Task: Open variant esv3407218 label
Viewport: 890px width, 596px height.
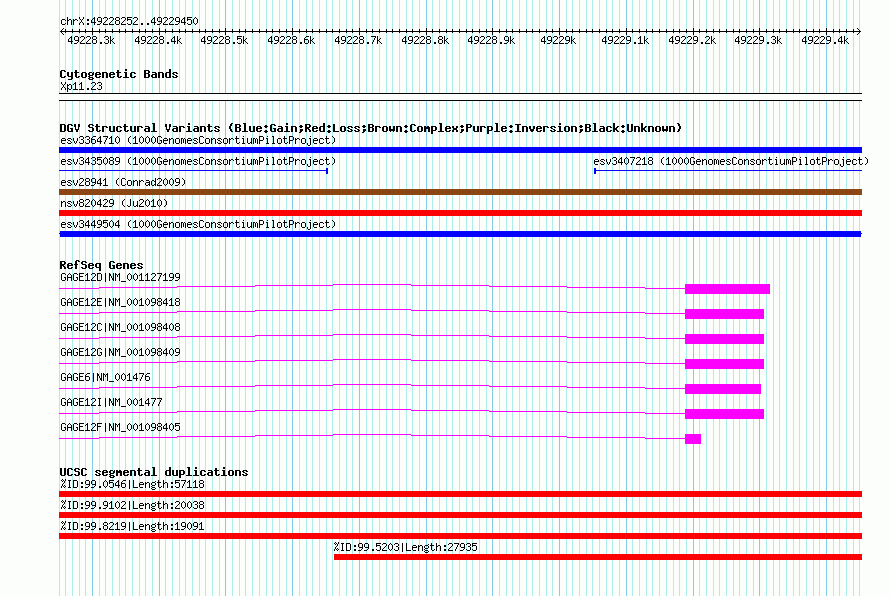Action: point(731,161)
